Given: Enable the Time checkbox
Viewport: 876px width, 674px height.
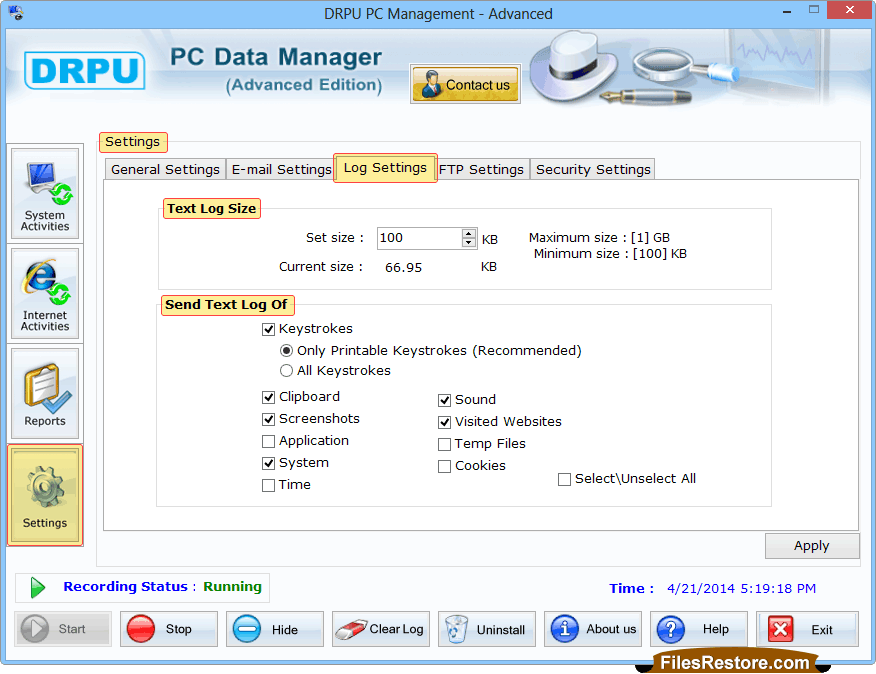Looking at the screenshot, I should pos(269,485).
